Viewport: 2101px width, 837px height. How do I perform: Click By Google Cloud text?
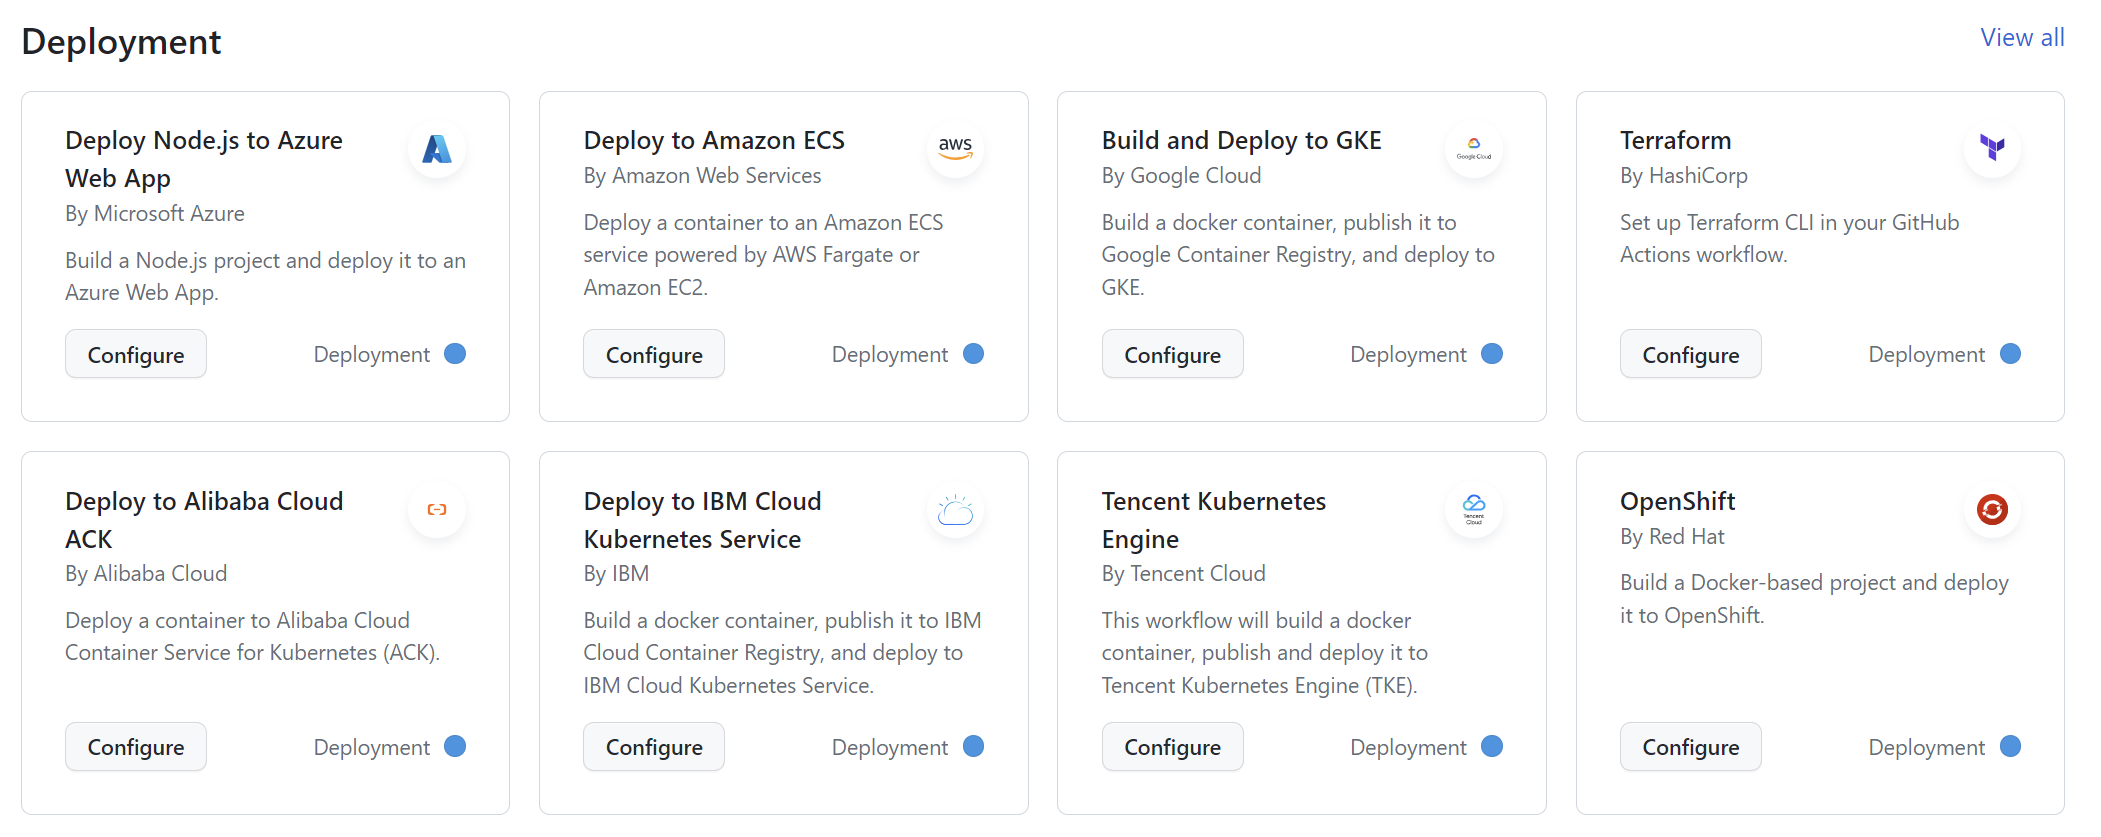[1181, 176]
